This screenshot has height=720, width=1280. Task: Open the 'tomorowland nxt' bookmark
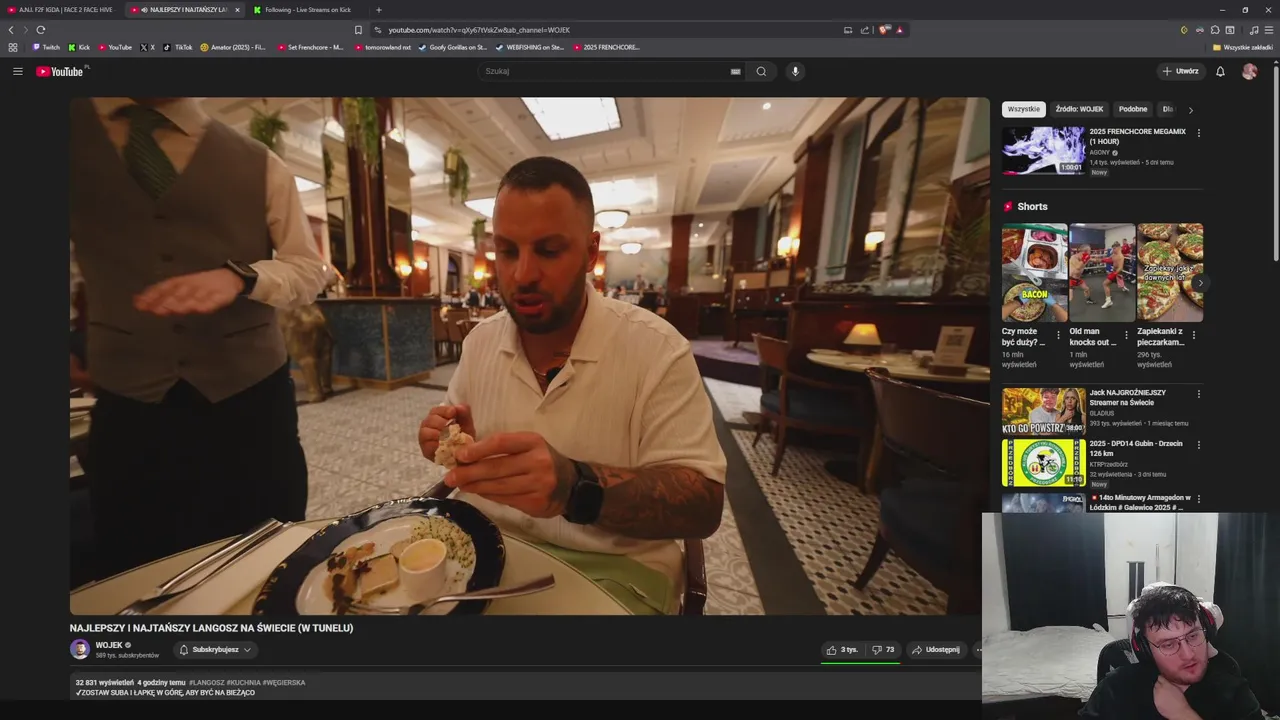coord(383,47)
